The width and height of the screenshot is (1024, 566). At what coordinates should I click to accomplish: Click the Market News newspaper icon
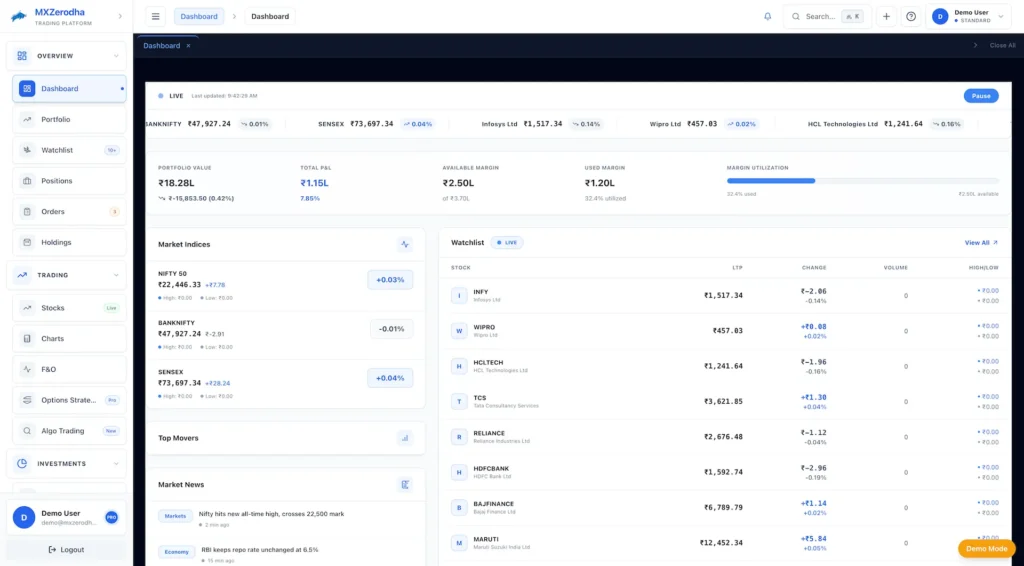(x=405, y=484)
